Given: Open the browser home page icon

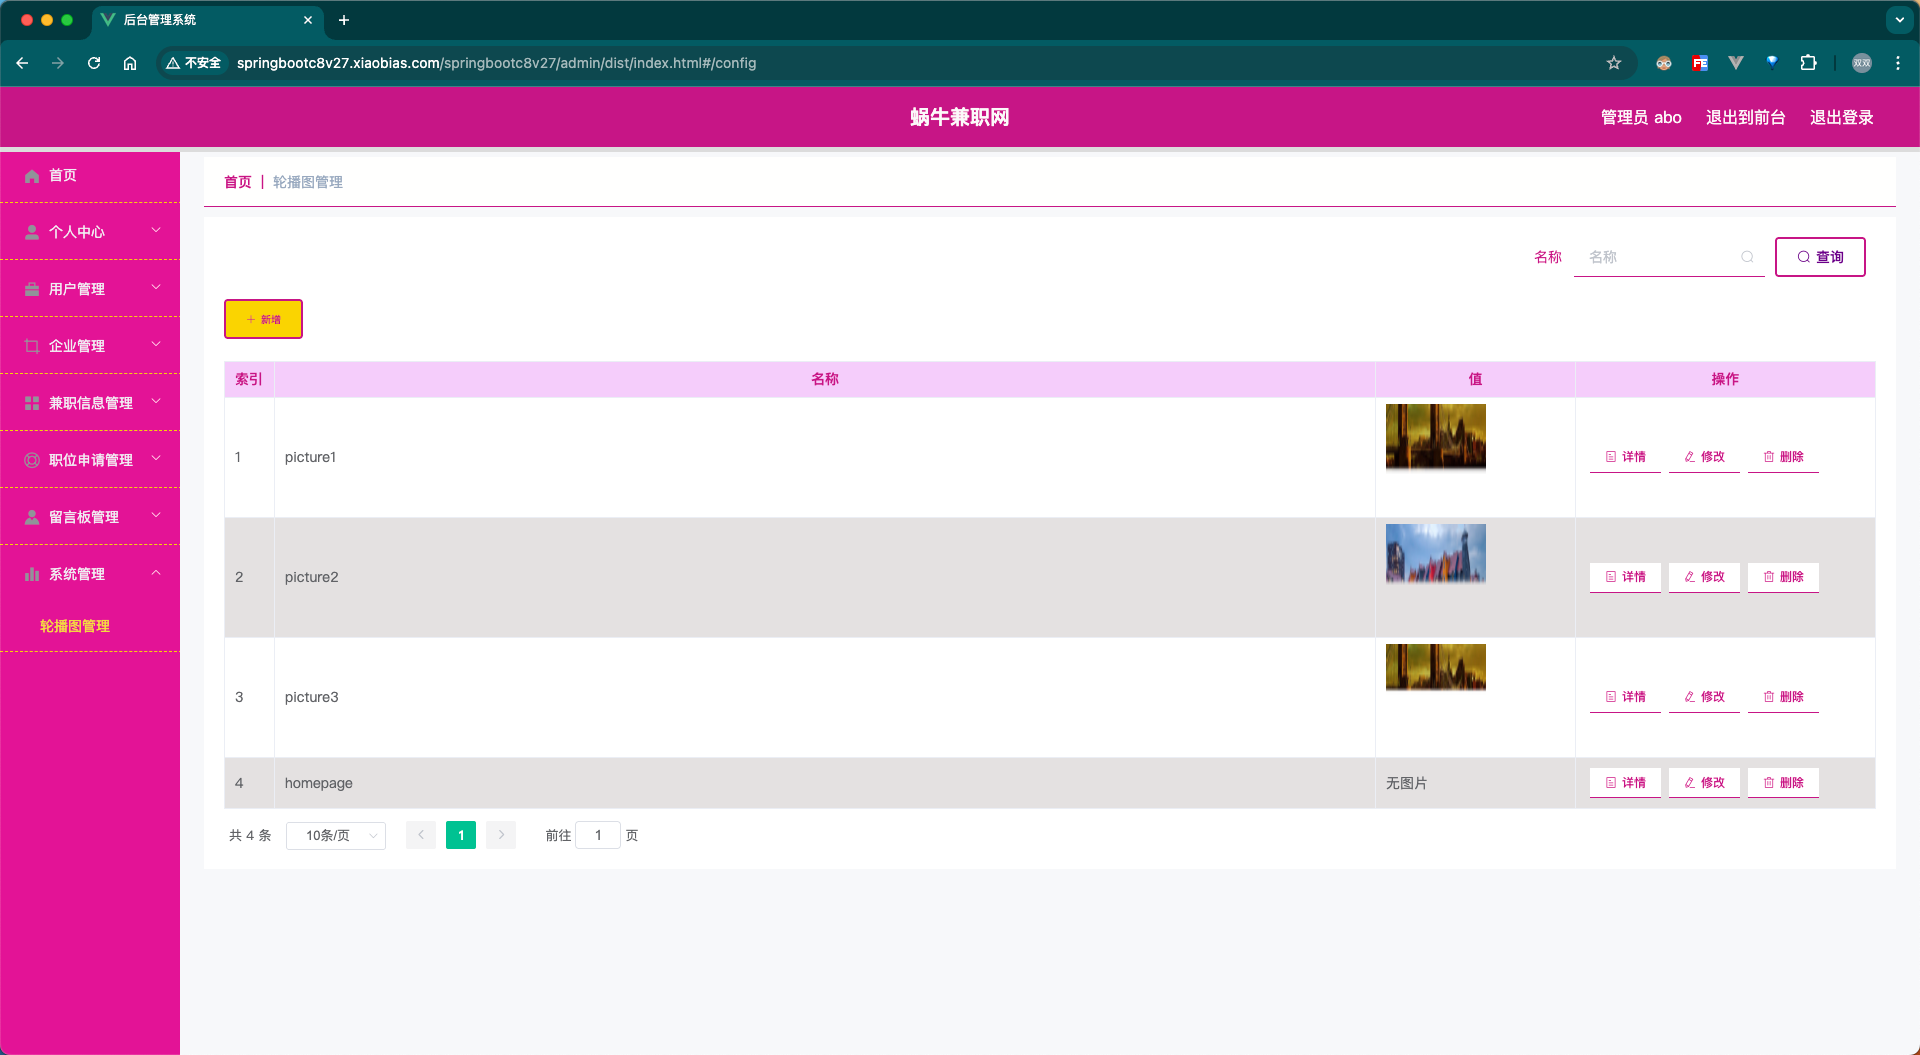Looking at the screenshot, I should tap(130, 63).
